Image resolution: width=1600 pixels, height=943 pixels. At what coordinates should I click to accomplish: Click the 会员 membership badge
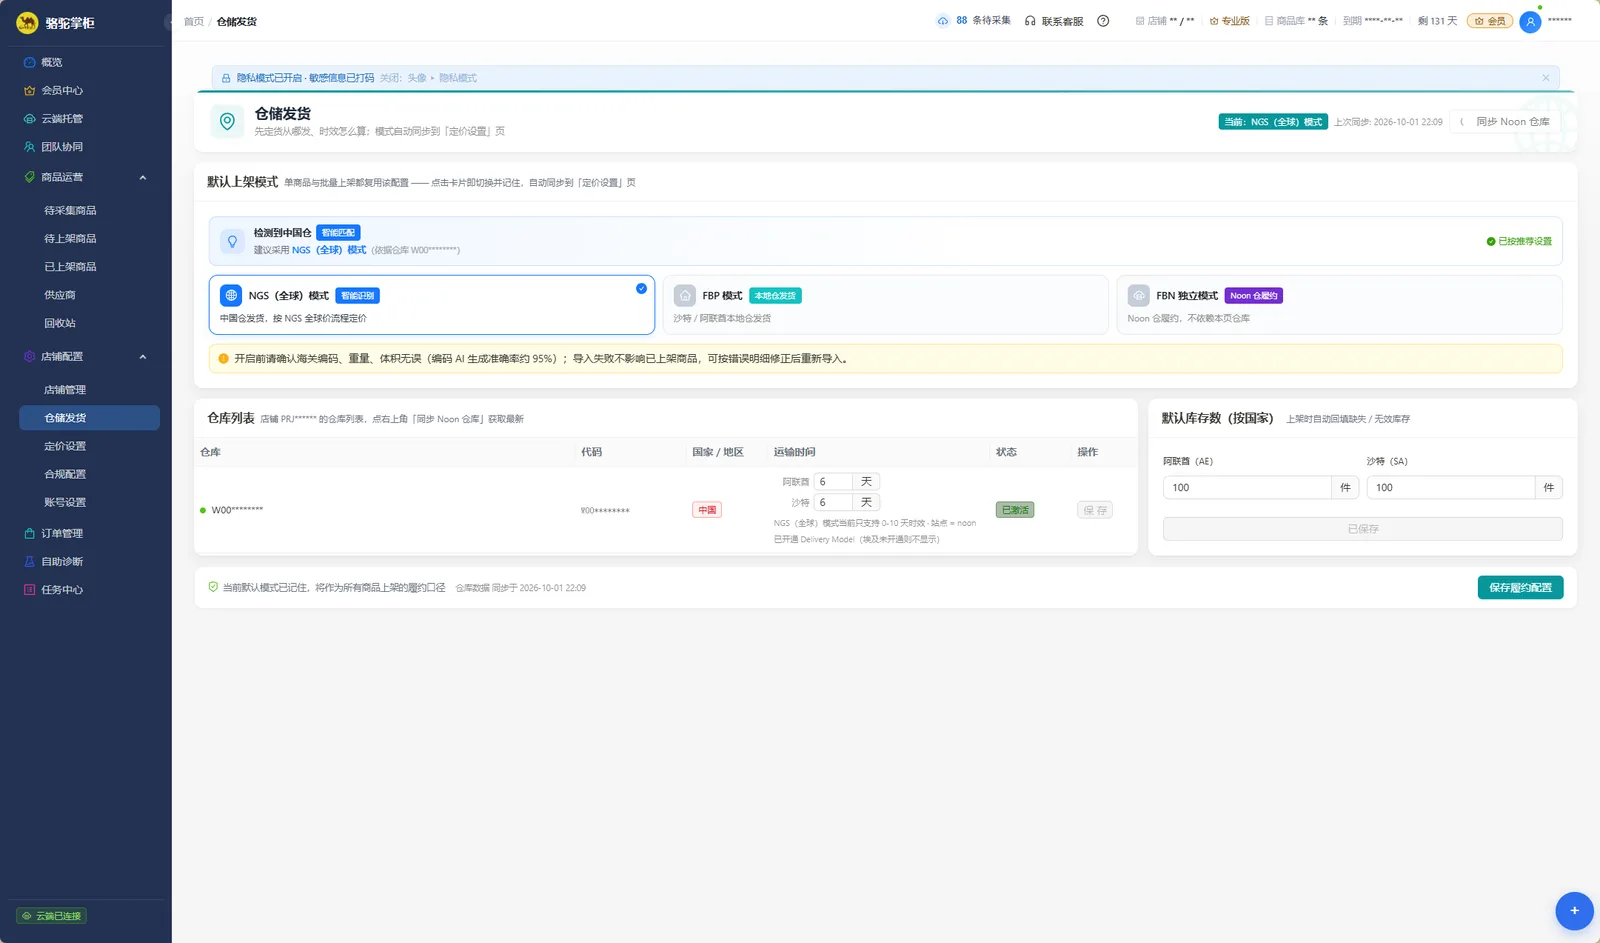click(x=1490, y=21)
